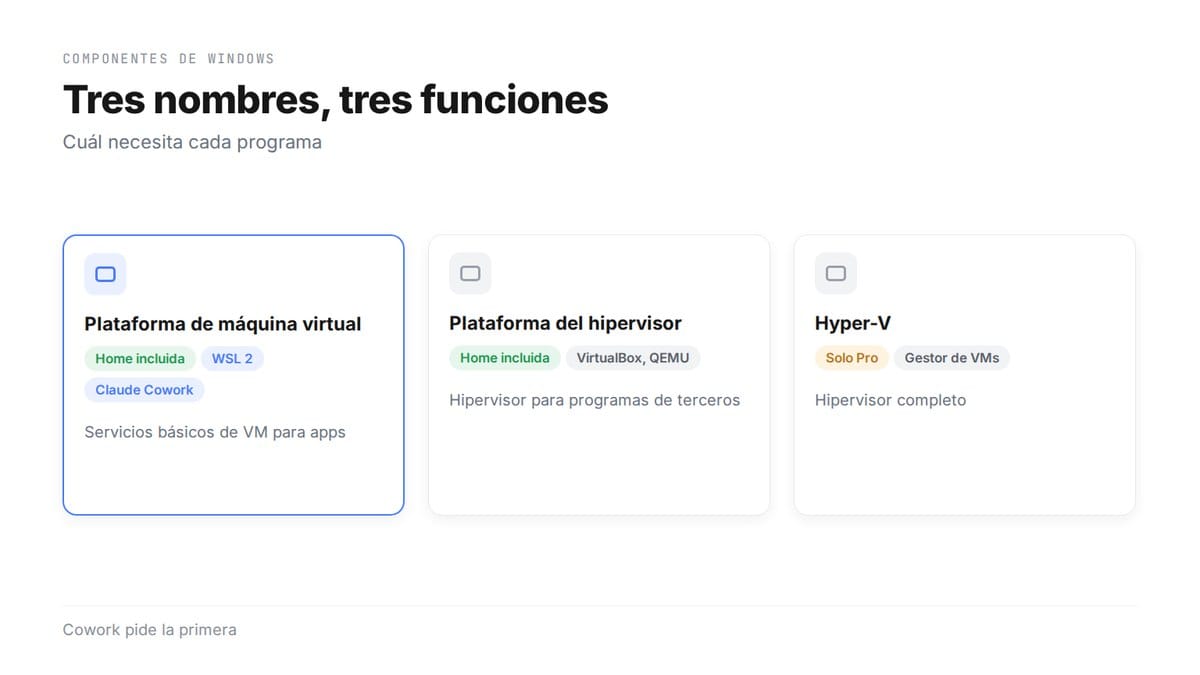1200x675 pixels.
Task: Click the icon on the Plataforma de máquina virtual card
Action: click(x=105, y=274)
